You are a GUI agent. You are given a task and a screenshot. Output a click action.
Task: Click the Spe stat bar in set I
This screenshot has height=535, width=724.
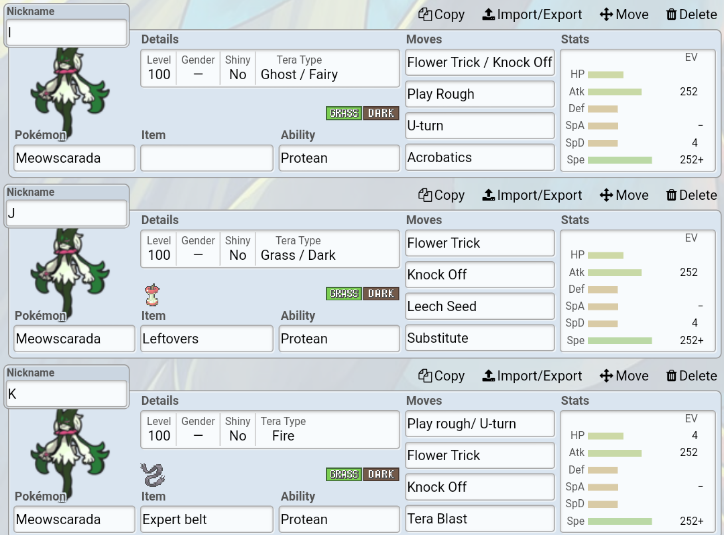click(x=620, y=160)
